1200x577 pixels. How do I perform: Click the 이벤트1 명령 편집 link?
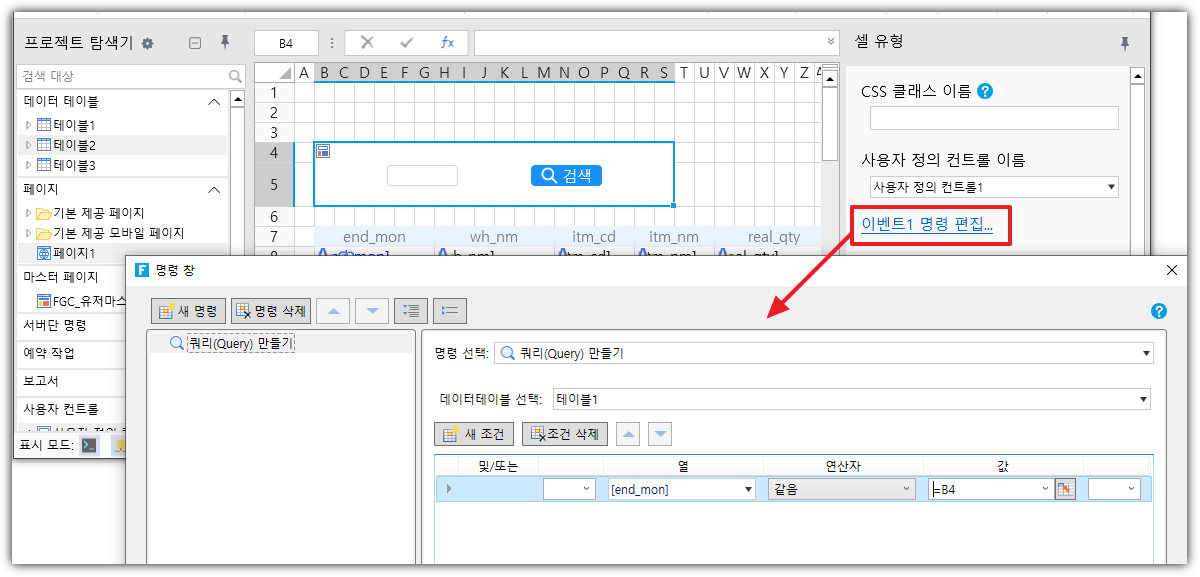(927, 225)
